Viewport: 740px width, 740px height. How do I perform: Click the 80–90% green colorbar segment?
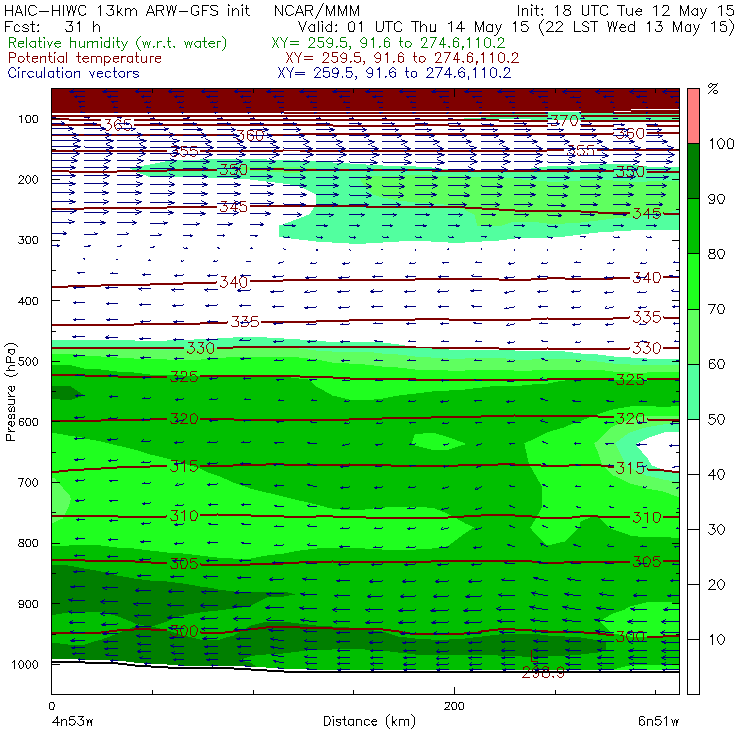click(x=693, y=226)
